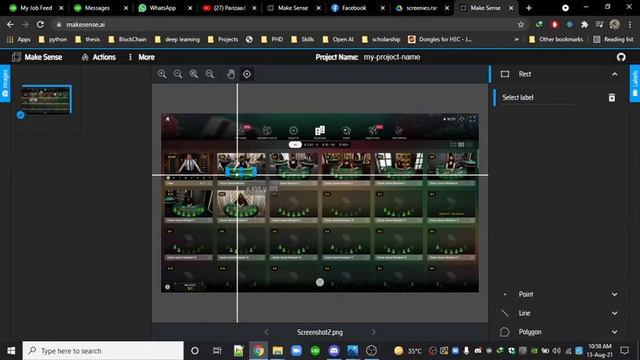Toggle the crosshair cursor mode
Screen dimensions: 640x360
[247, 74]
